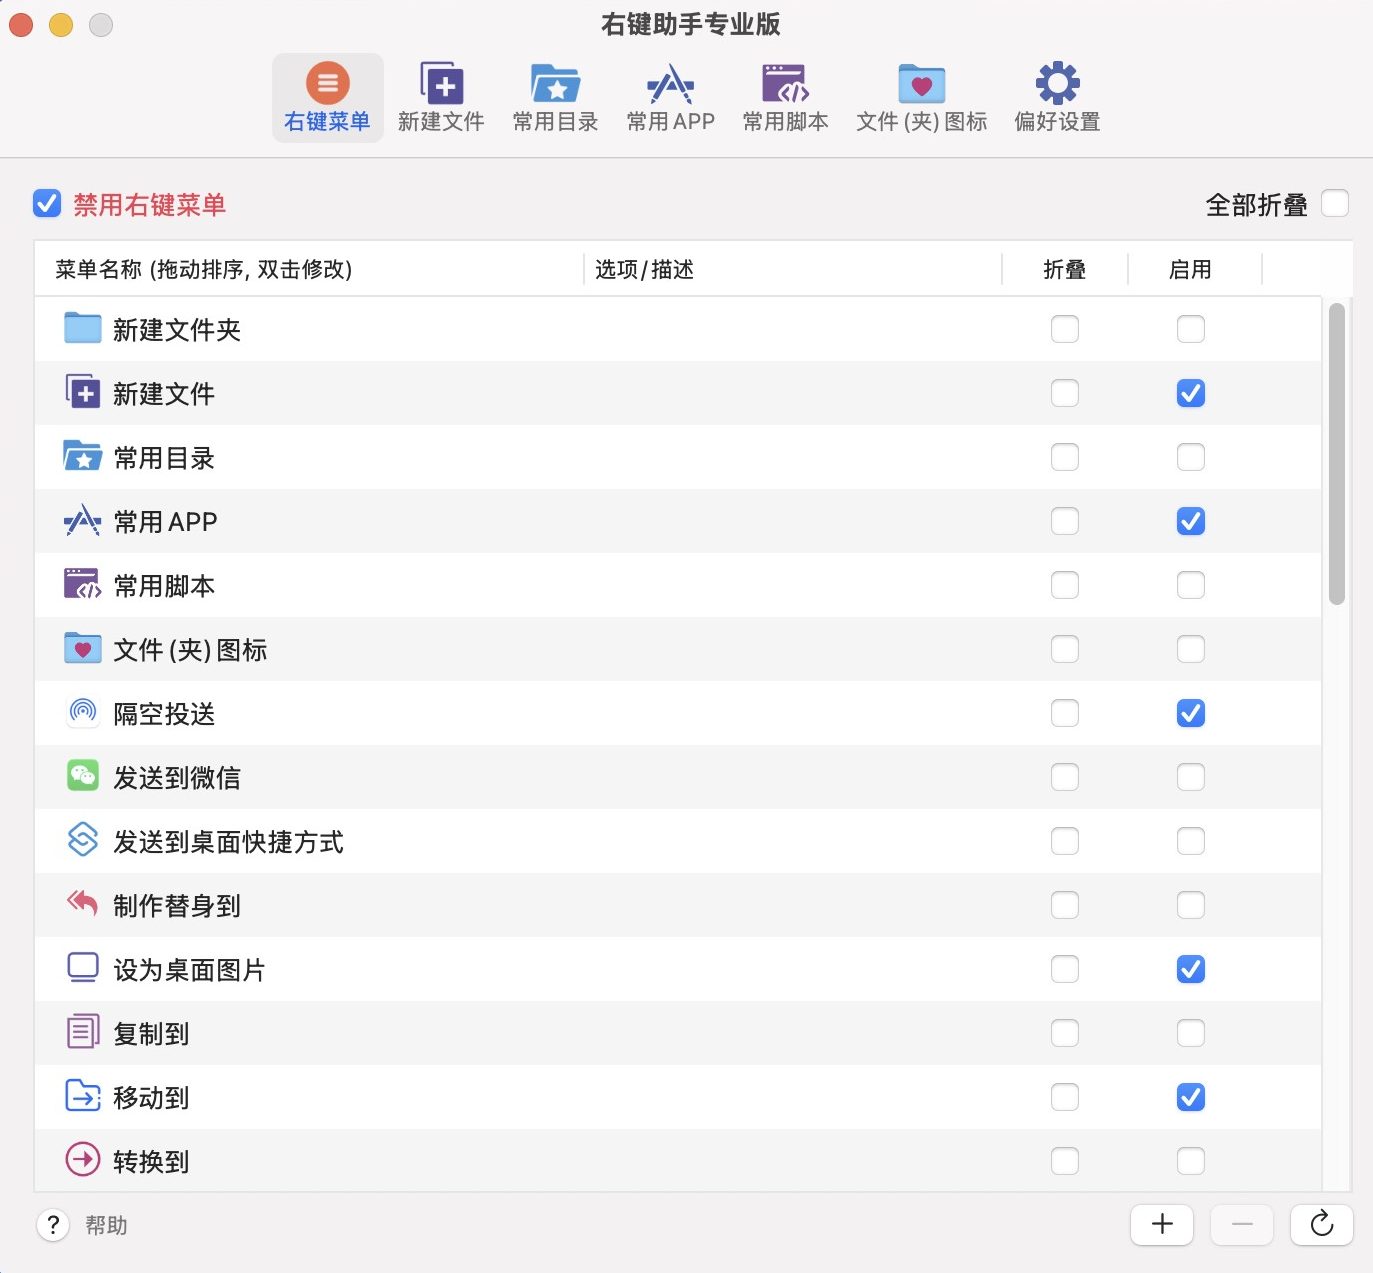
Task: Open the 文件 (夹) 图标 toolbar tab
Action: [x=921, y=97]
